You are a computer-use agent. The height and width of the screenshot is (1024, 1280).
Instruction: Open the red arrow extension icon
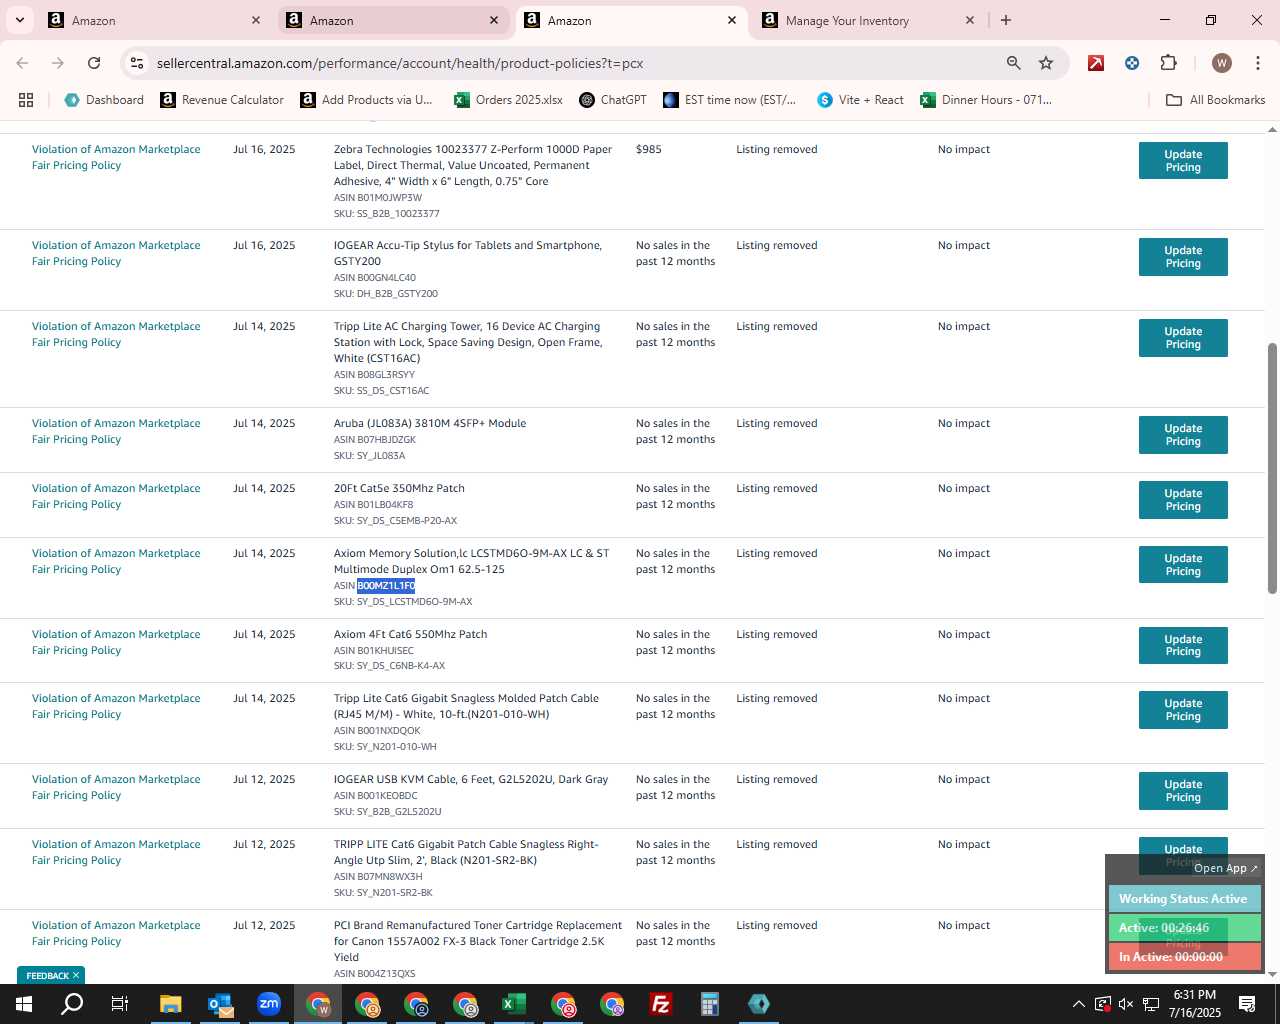(x=1096, y=63)
